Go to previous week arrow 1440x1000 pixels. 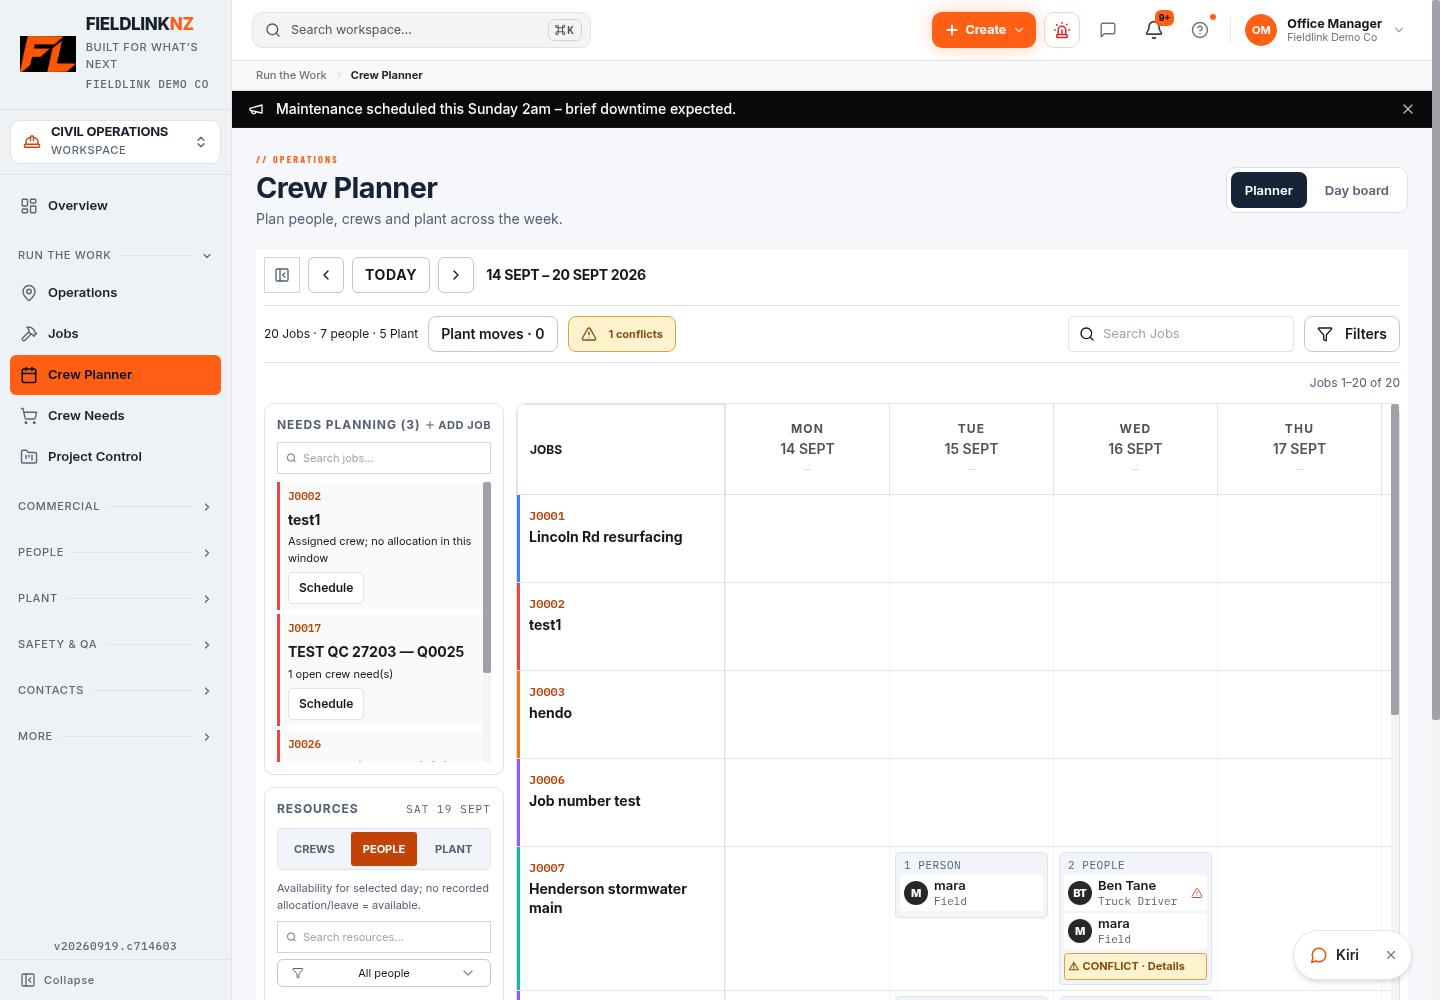click(326, 275)
